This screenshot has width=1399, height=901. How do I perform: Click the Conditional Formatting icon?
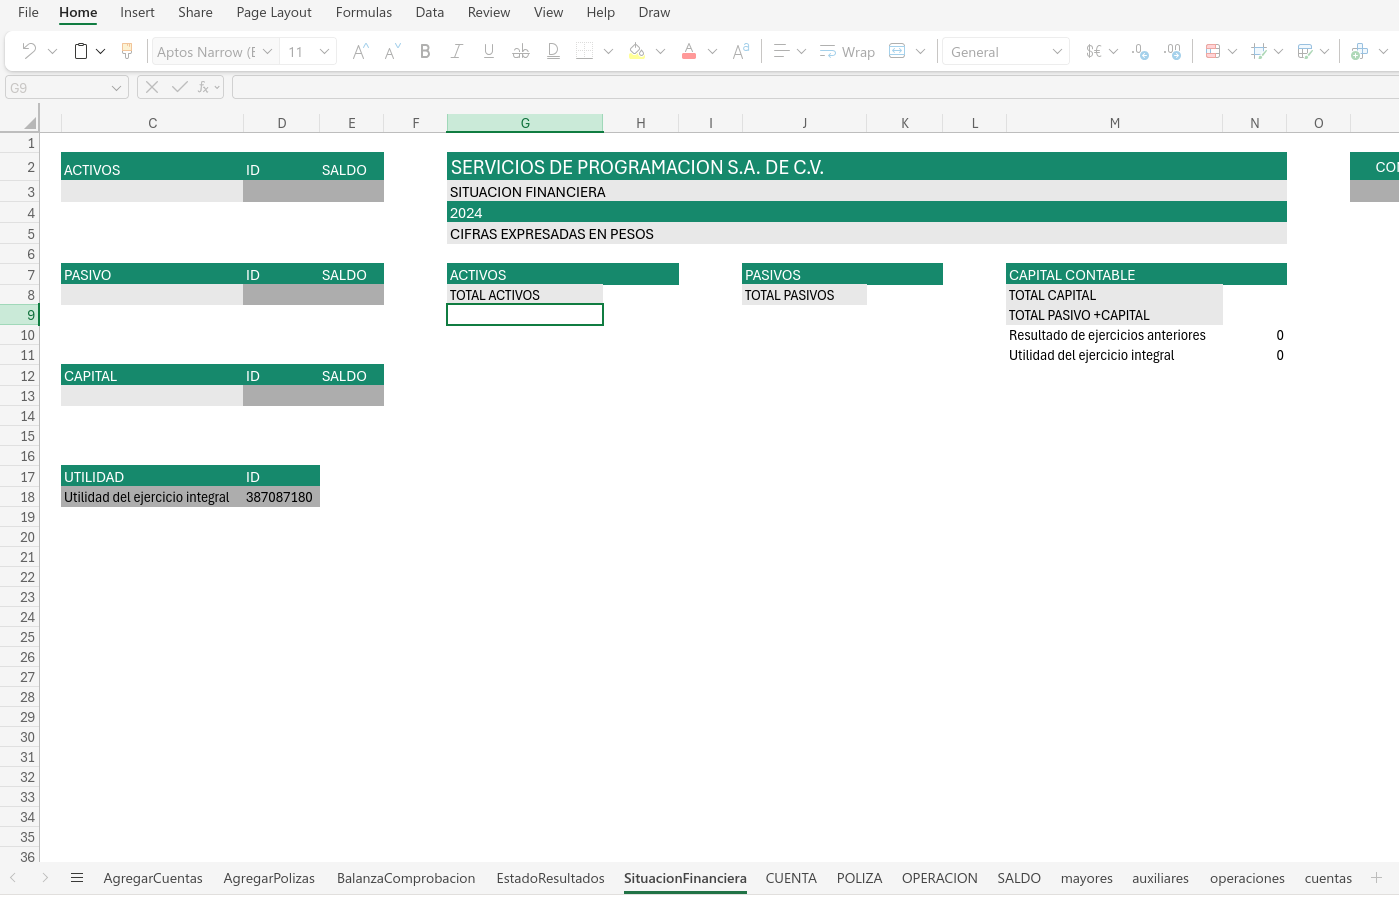(1213, 51)
